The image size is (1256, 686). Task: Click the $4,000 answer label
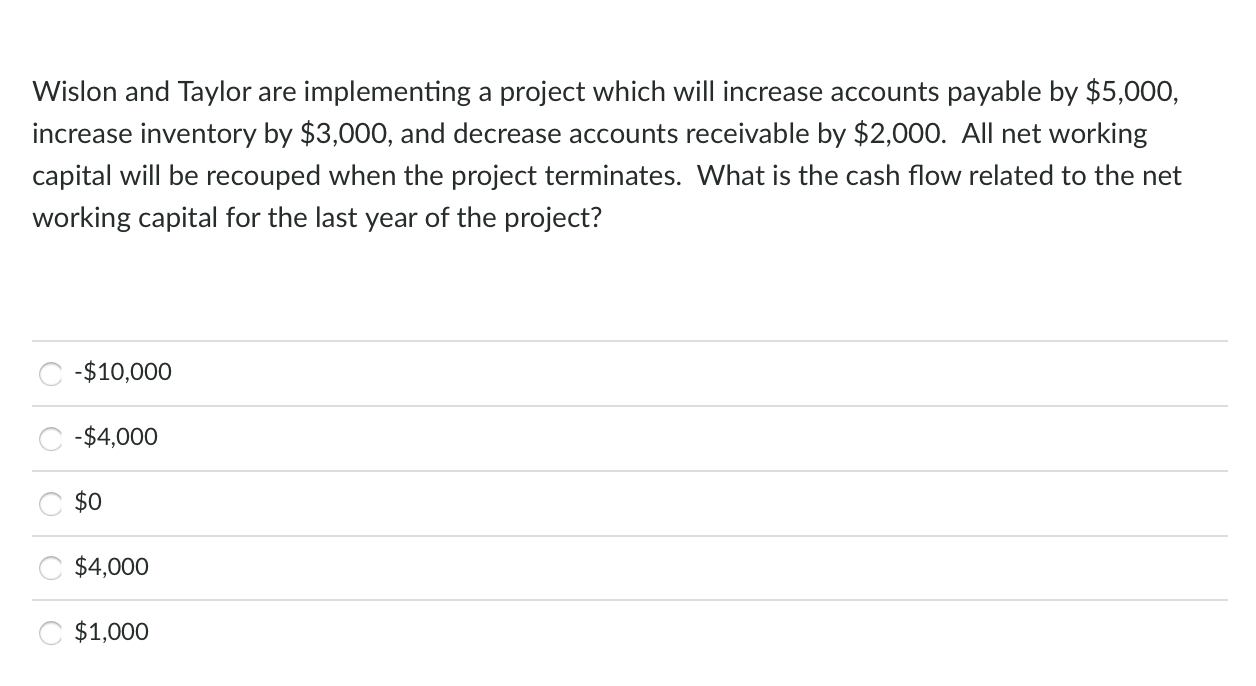pyautogui.click(x=111, y=567)
